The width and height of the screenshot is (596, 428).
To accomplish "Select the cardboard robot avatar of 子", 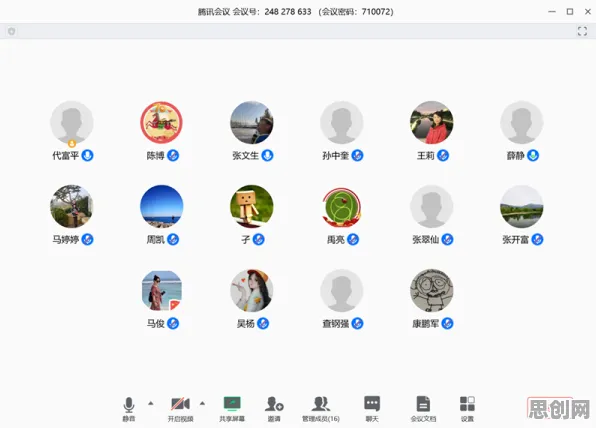I will point(252,206).
